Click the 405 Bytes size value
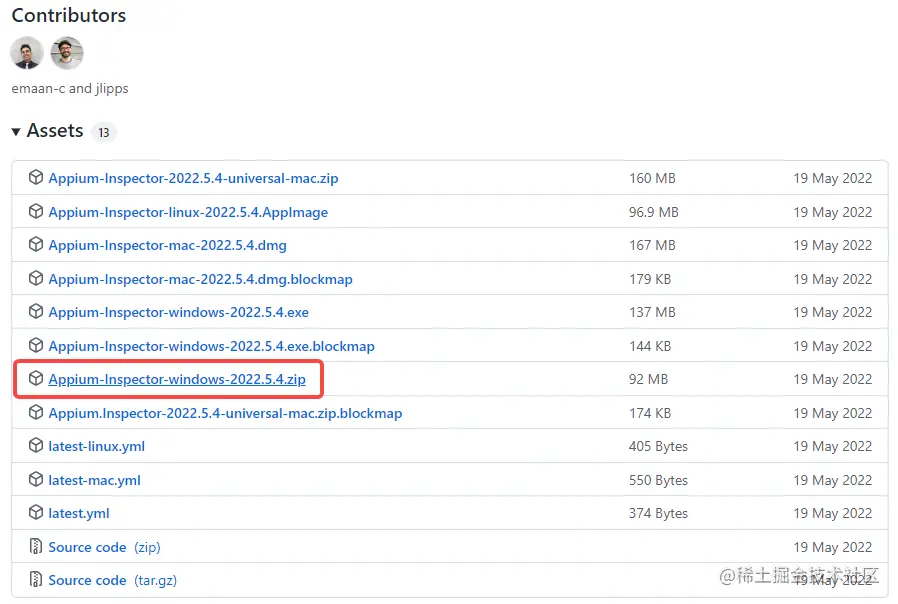Screen dimensions: 898x604 pyautogui.click(x=658, y=446)
